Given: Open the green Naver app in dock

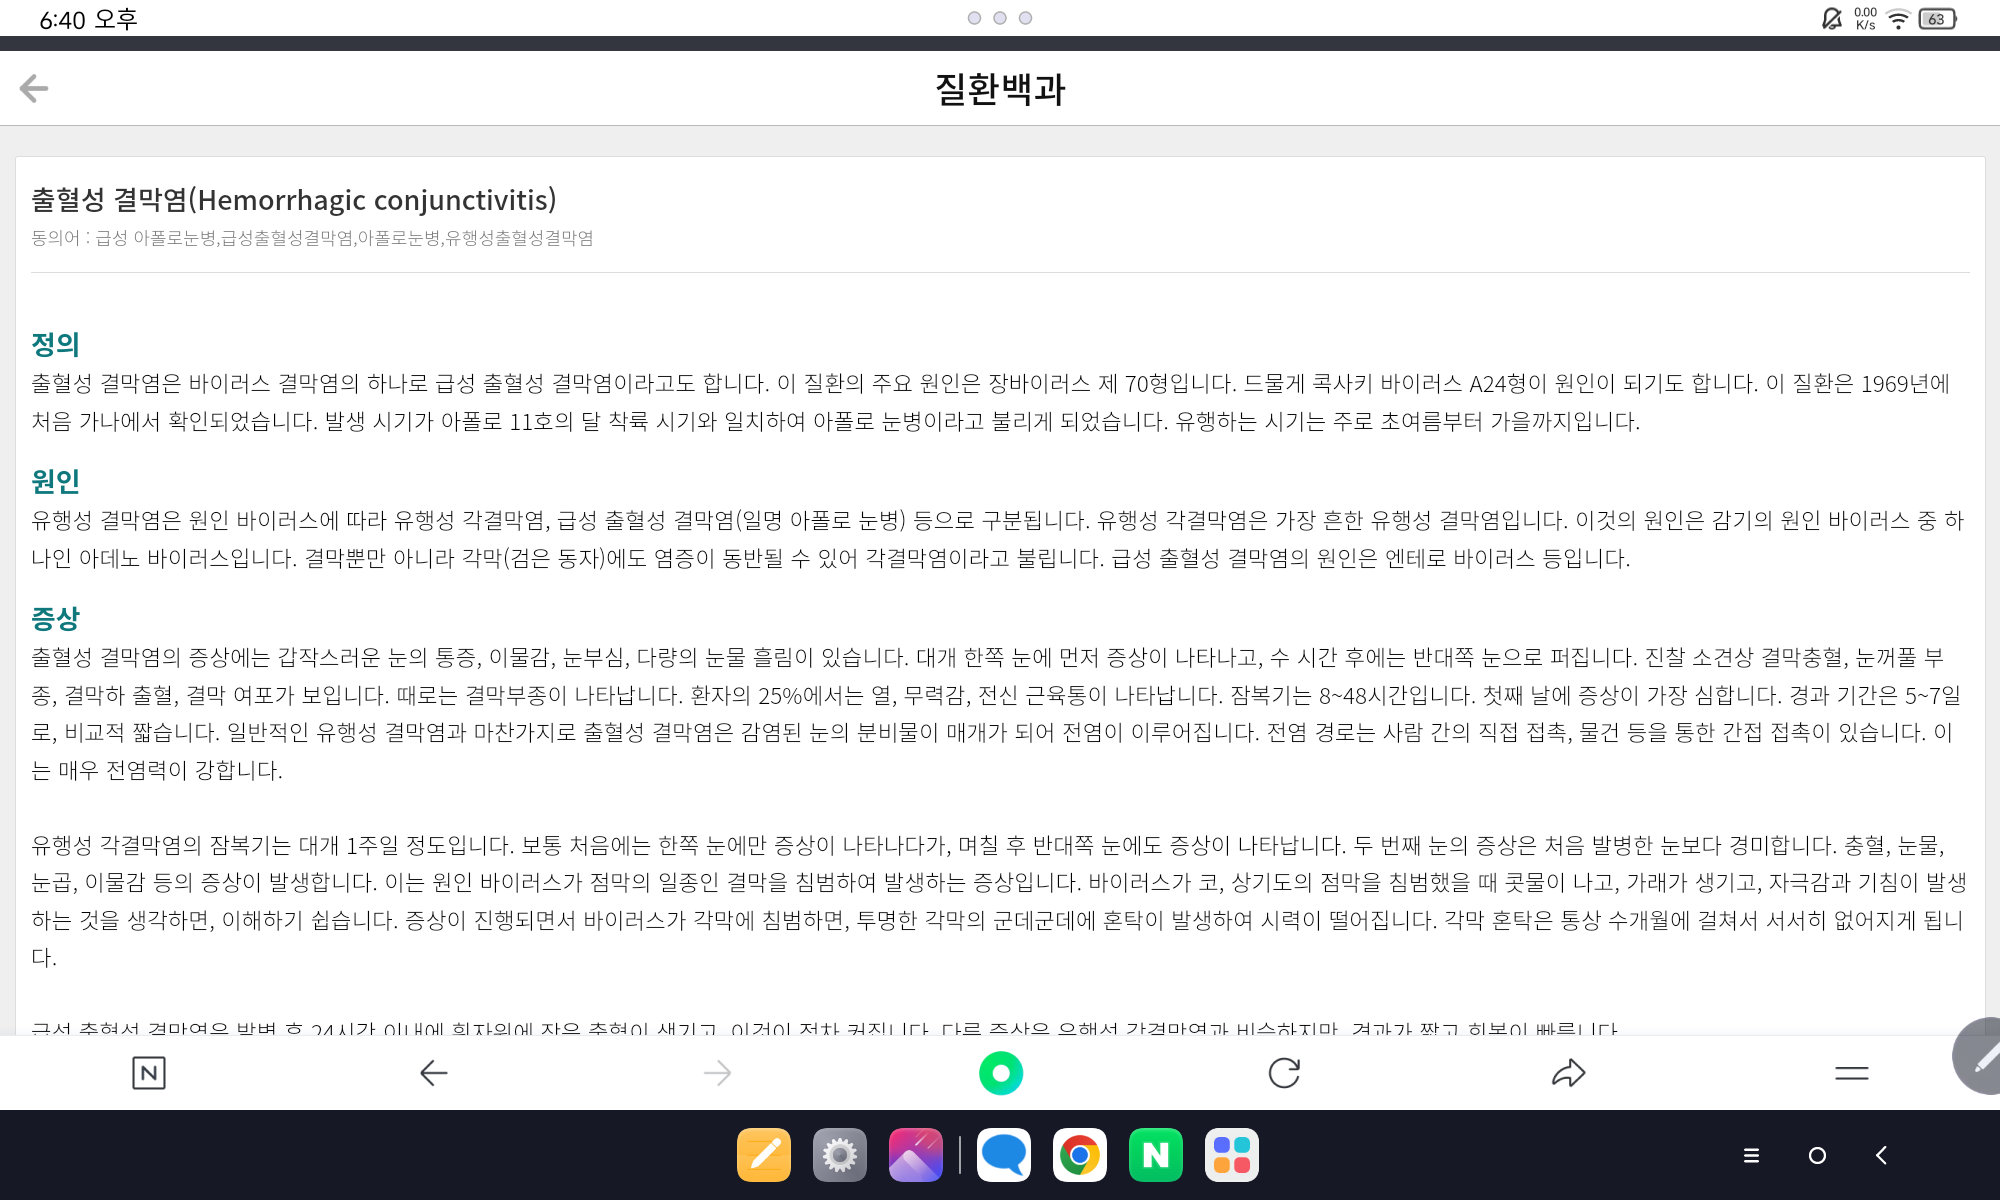Looking at the screenshot, I should click(x=1156, y=1155).
